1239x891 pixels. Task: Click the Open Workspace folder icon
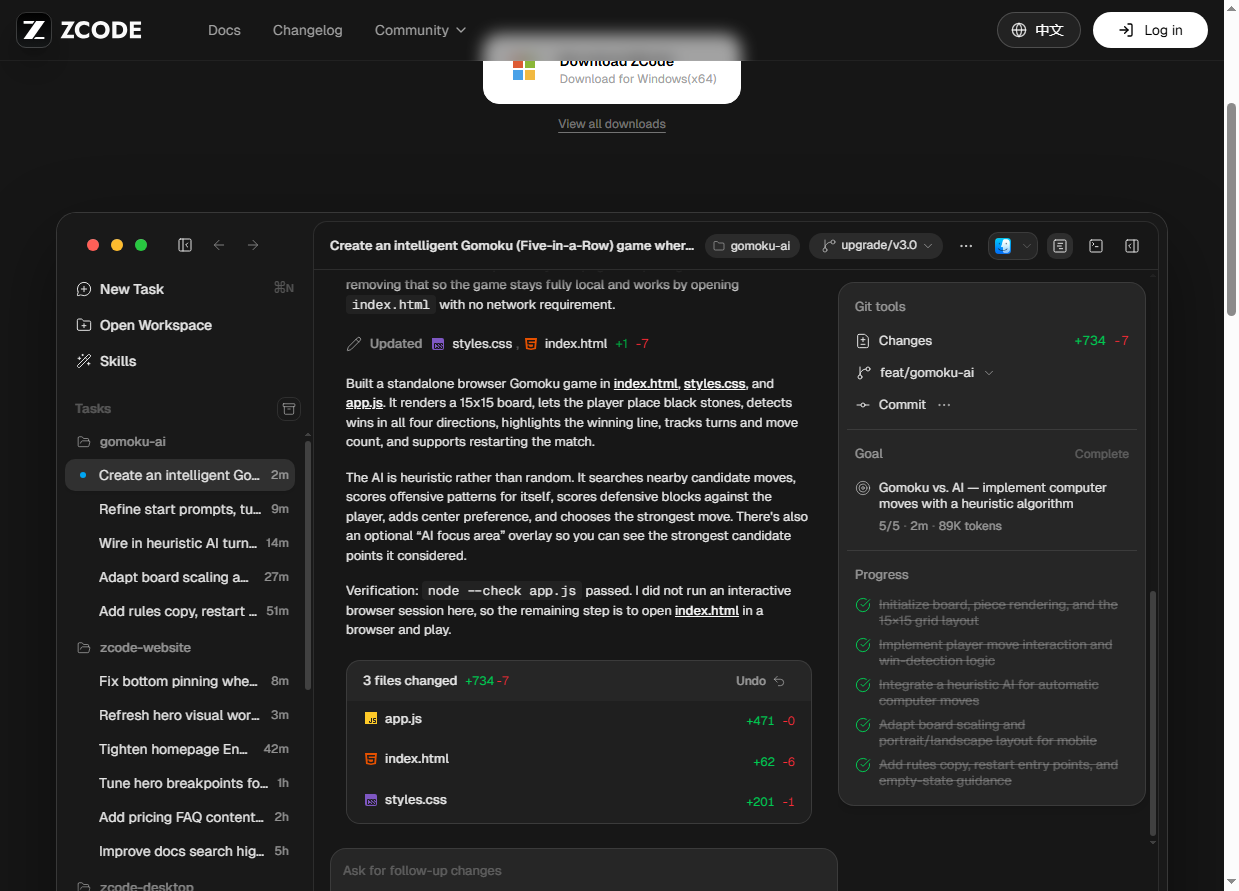(84, 325)
